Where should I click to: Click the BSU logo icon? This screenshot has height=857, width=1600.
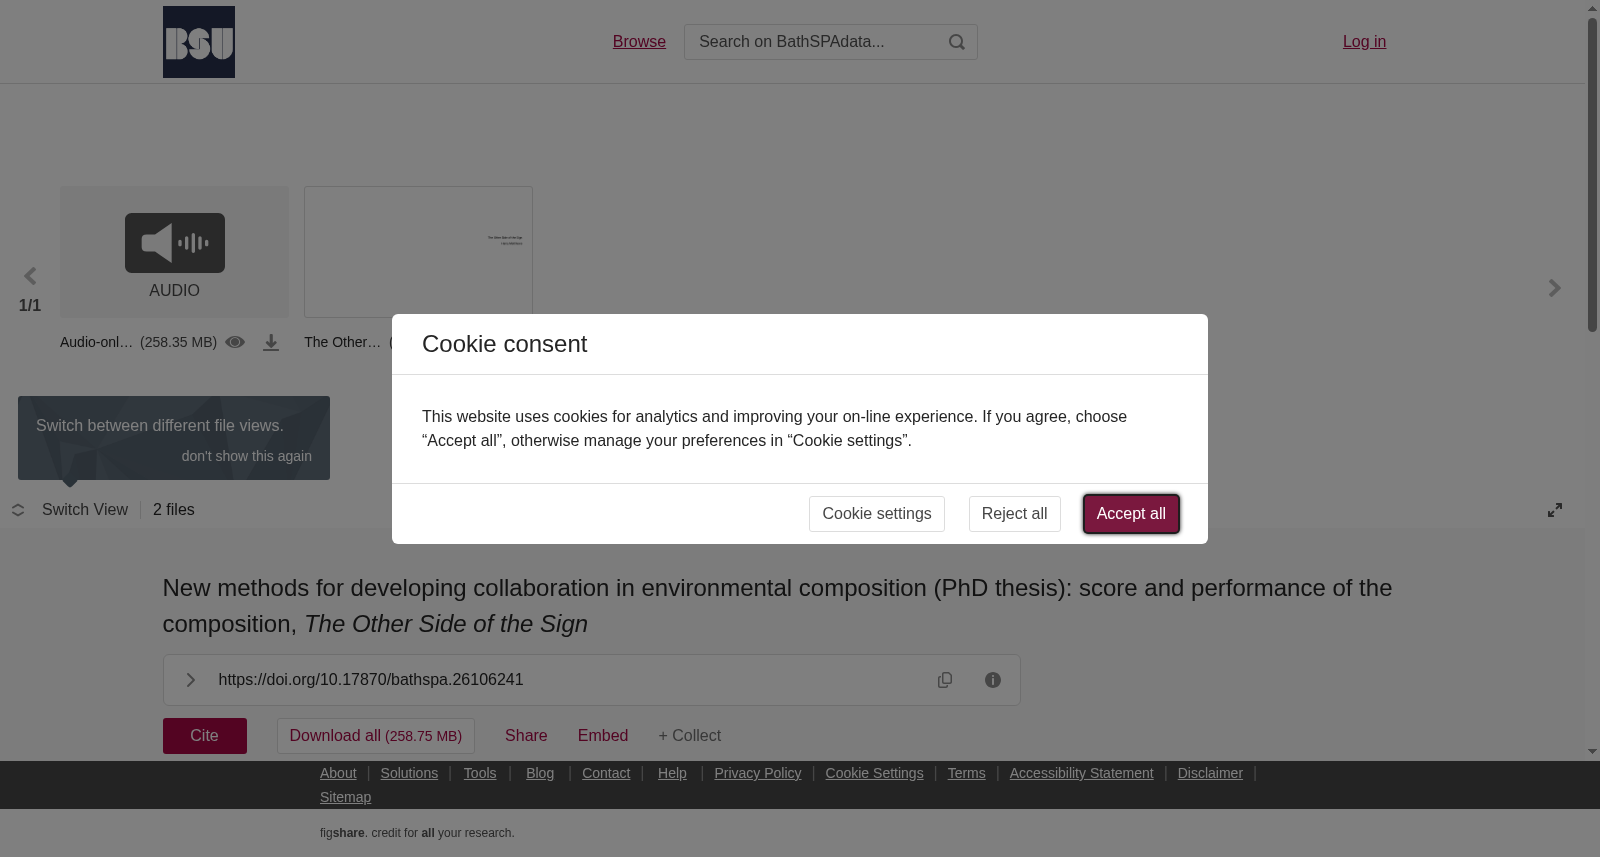click(x=199, y=42)
